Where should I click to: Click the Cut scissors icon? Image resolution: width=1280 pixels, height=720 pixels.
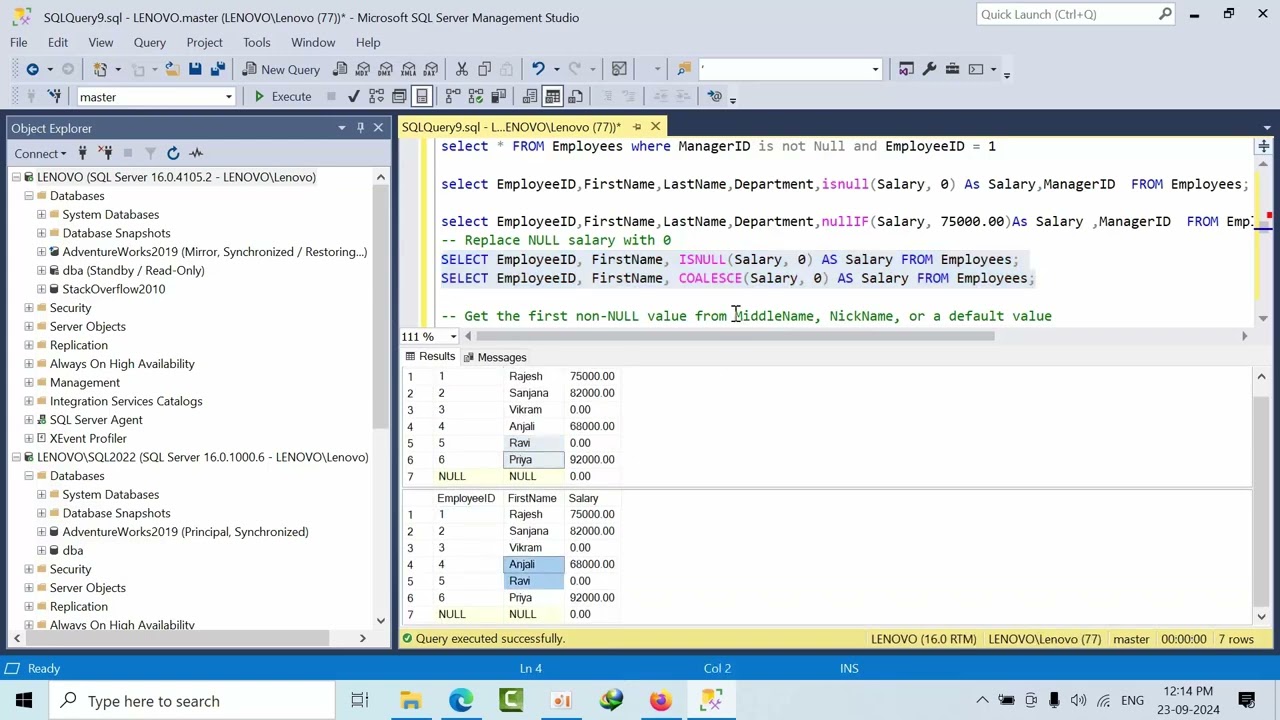point(461,69)
